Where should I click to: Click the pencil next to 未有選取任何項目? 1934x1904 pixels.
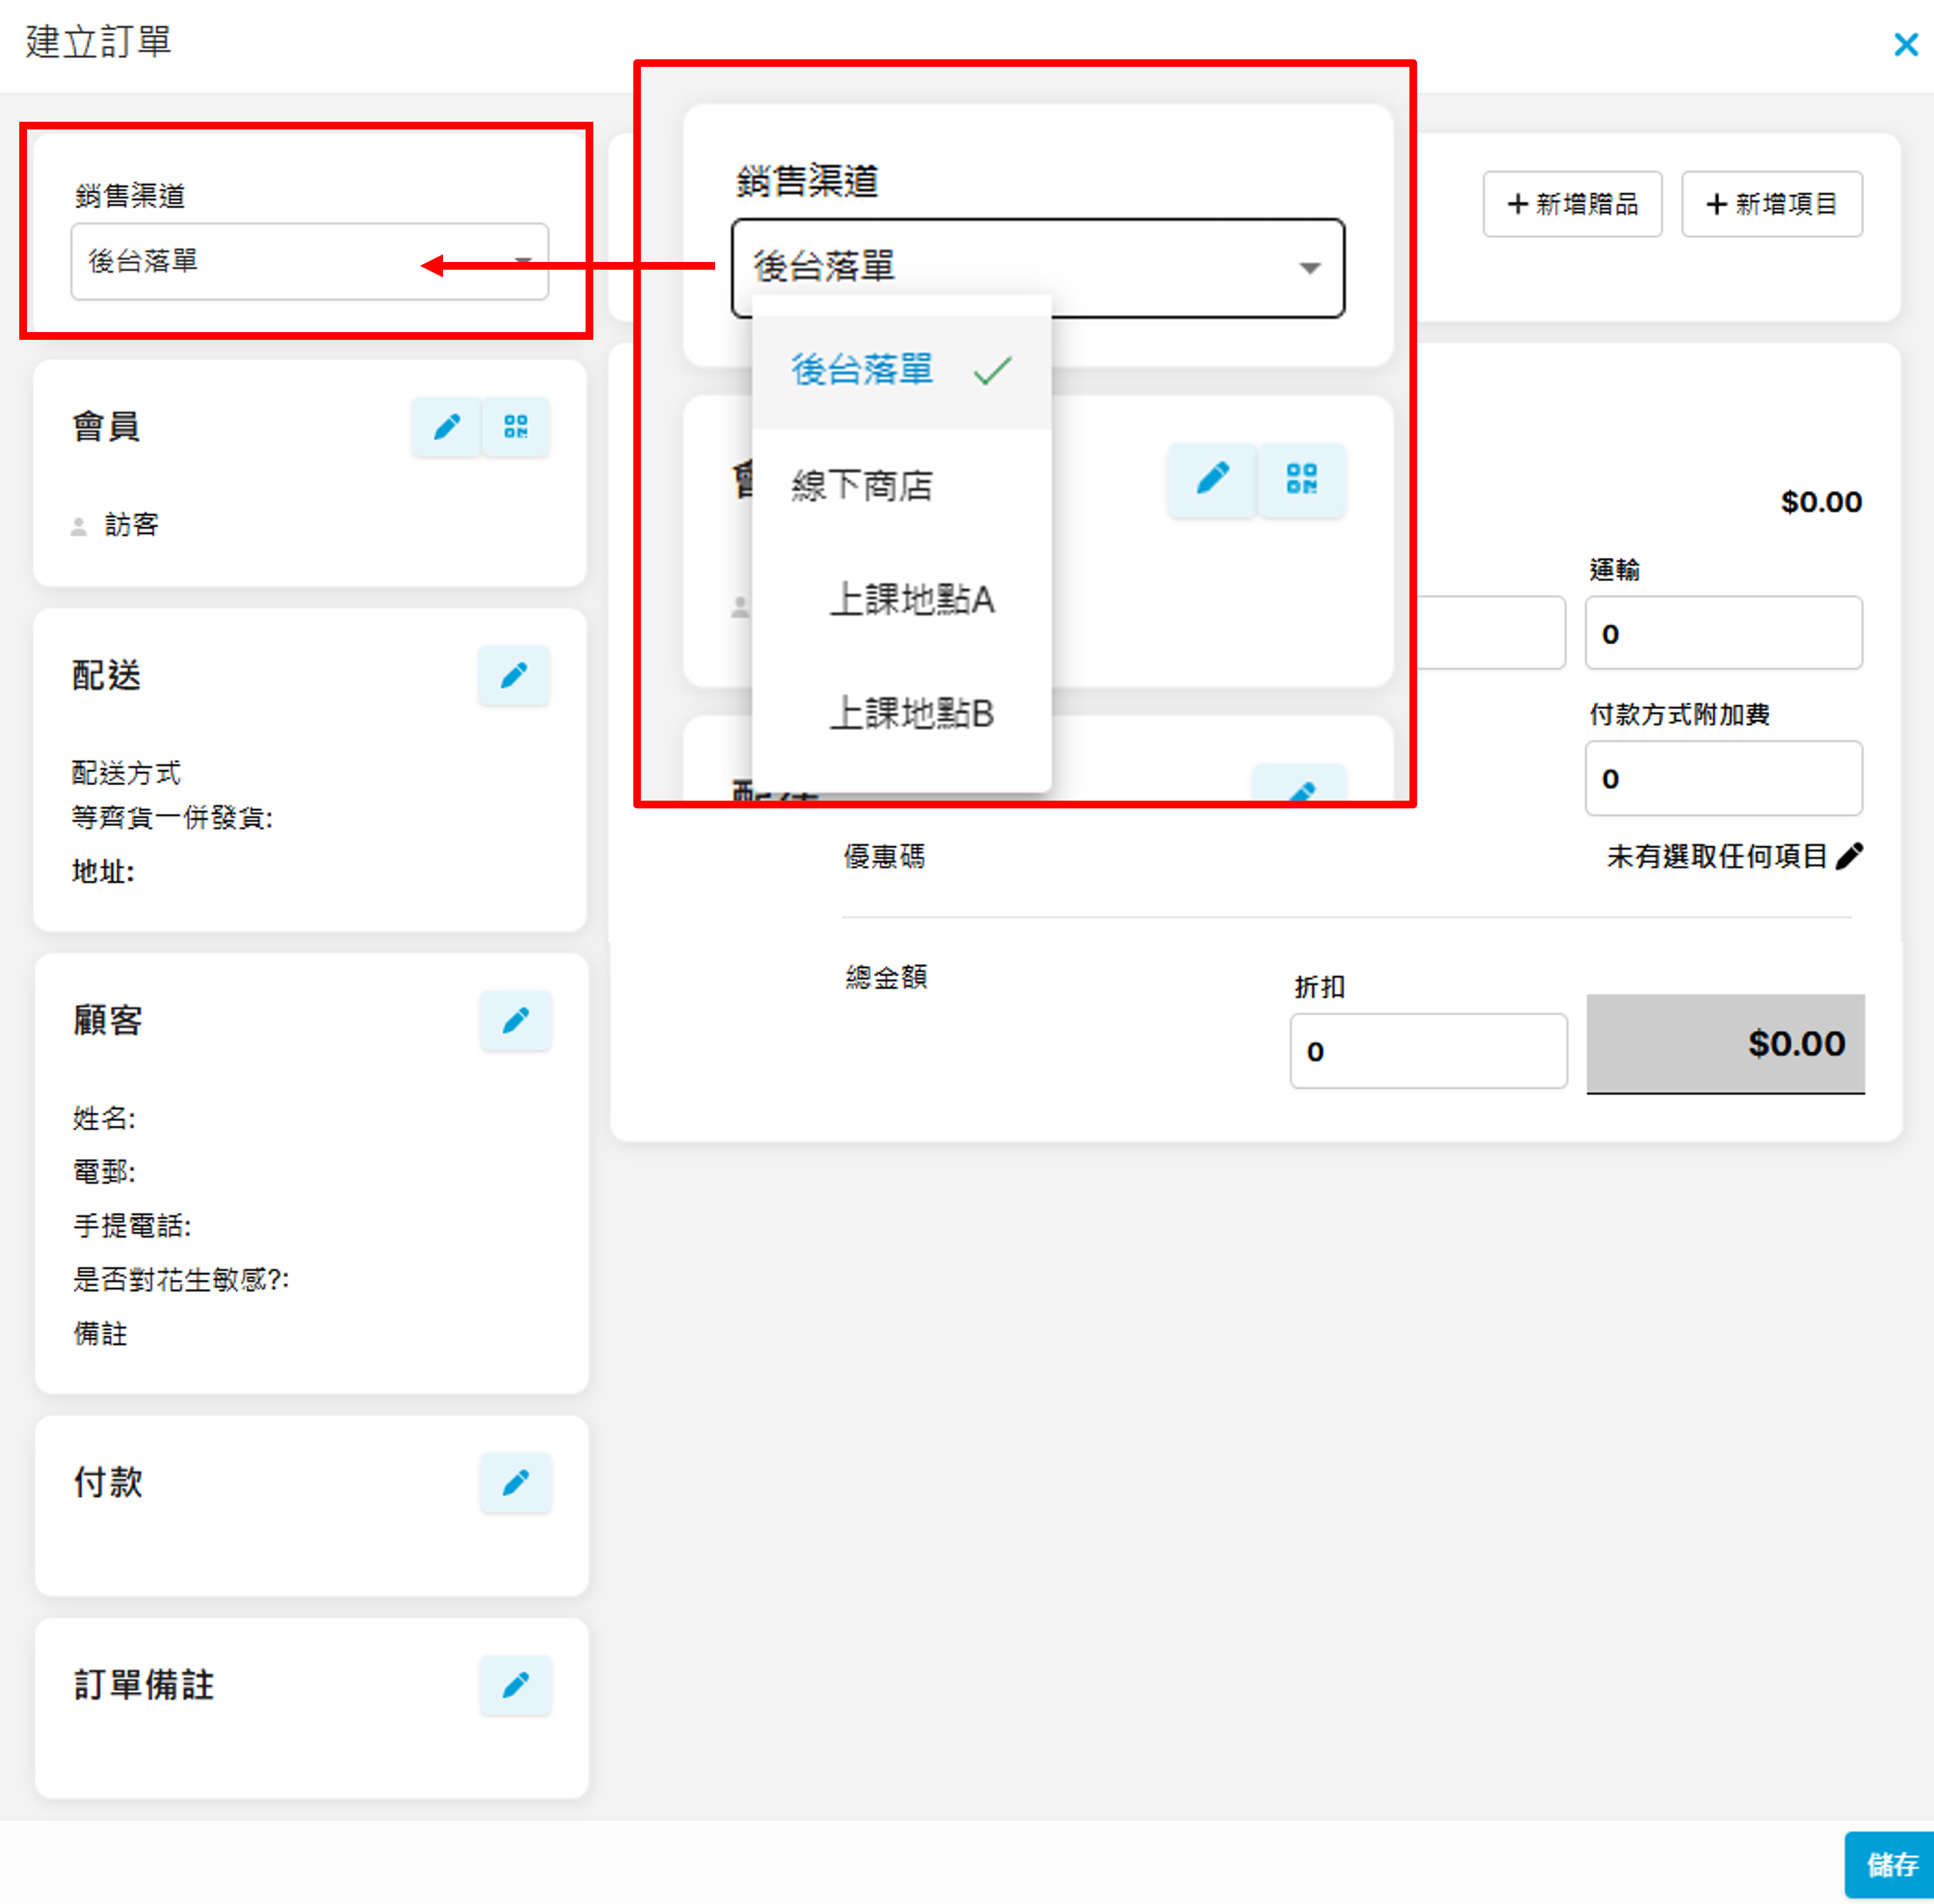point(1850,856)
